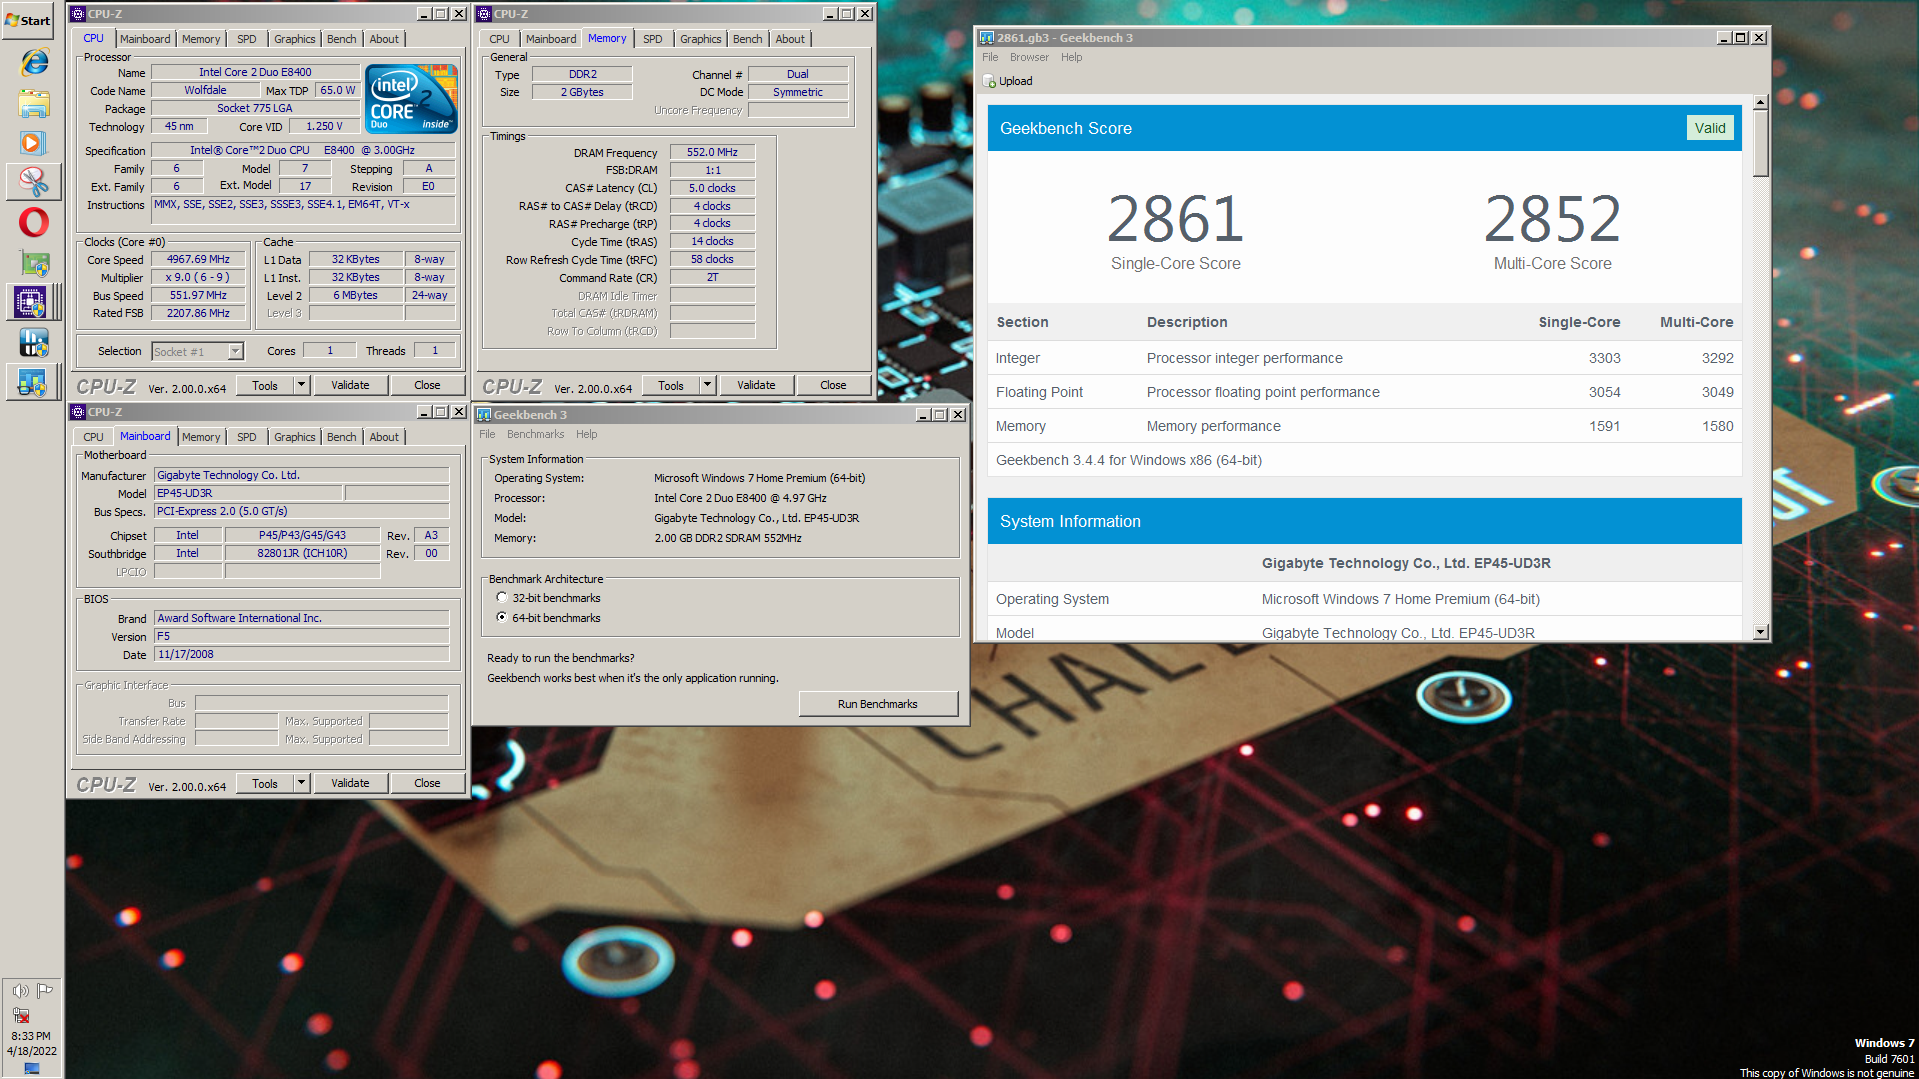Click the BIOS date 11/17/2008 field
The height and width of the screenshot is (1079, 1919).
(x=301, y=654)
